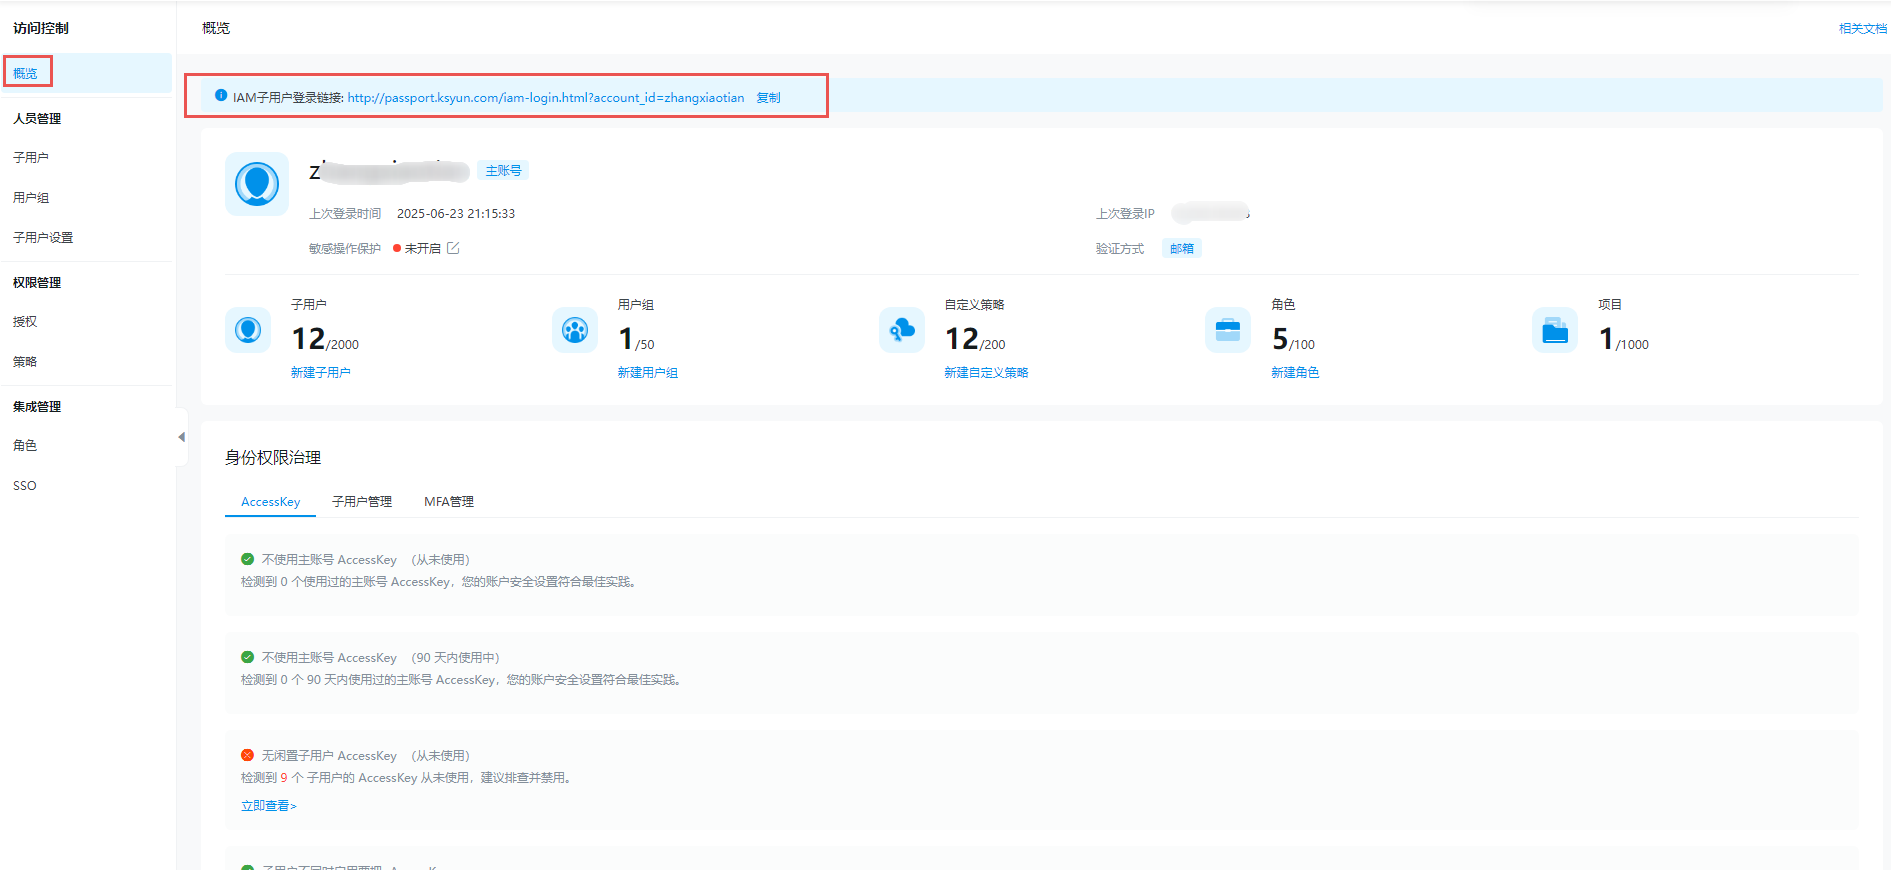
Task: Click 新建自定义策略 link
Action: coord(986,373)
